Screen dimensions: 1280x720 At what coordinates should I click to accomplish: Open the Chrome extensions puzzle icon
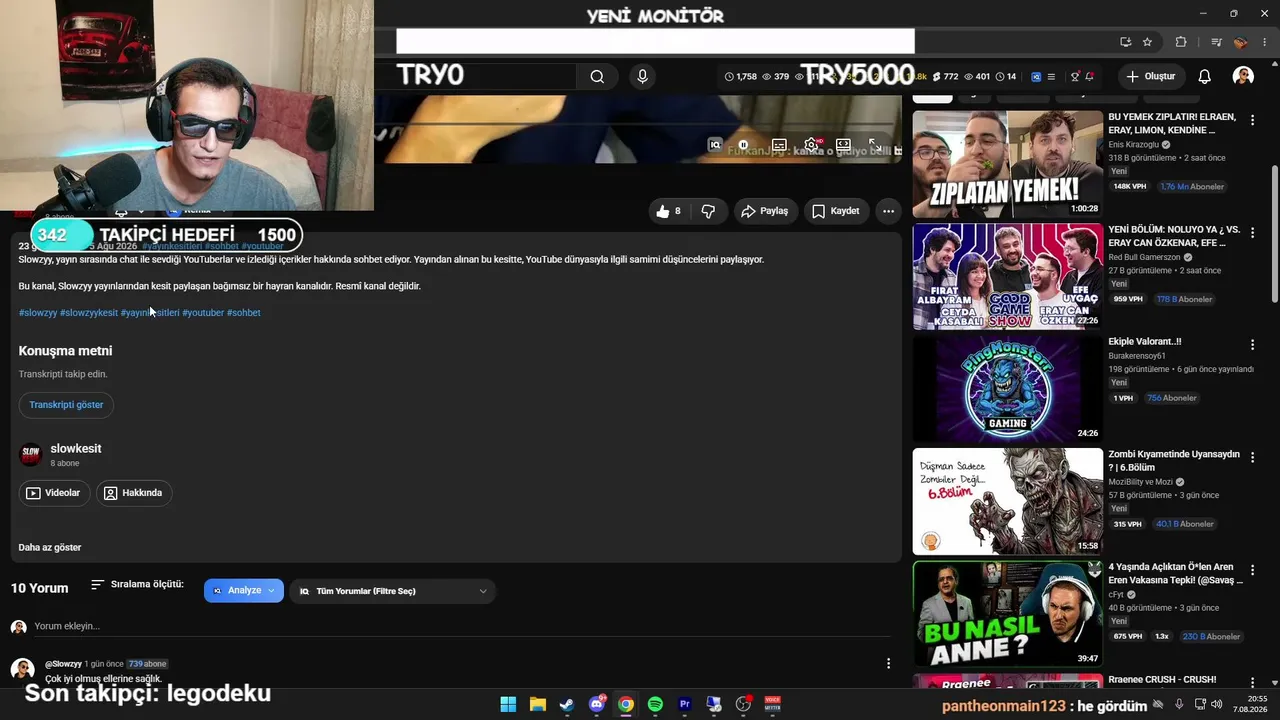(x=1181, y=42)
